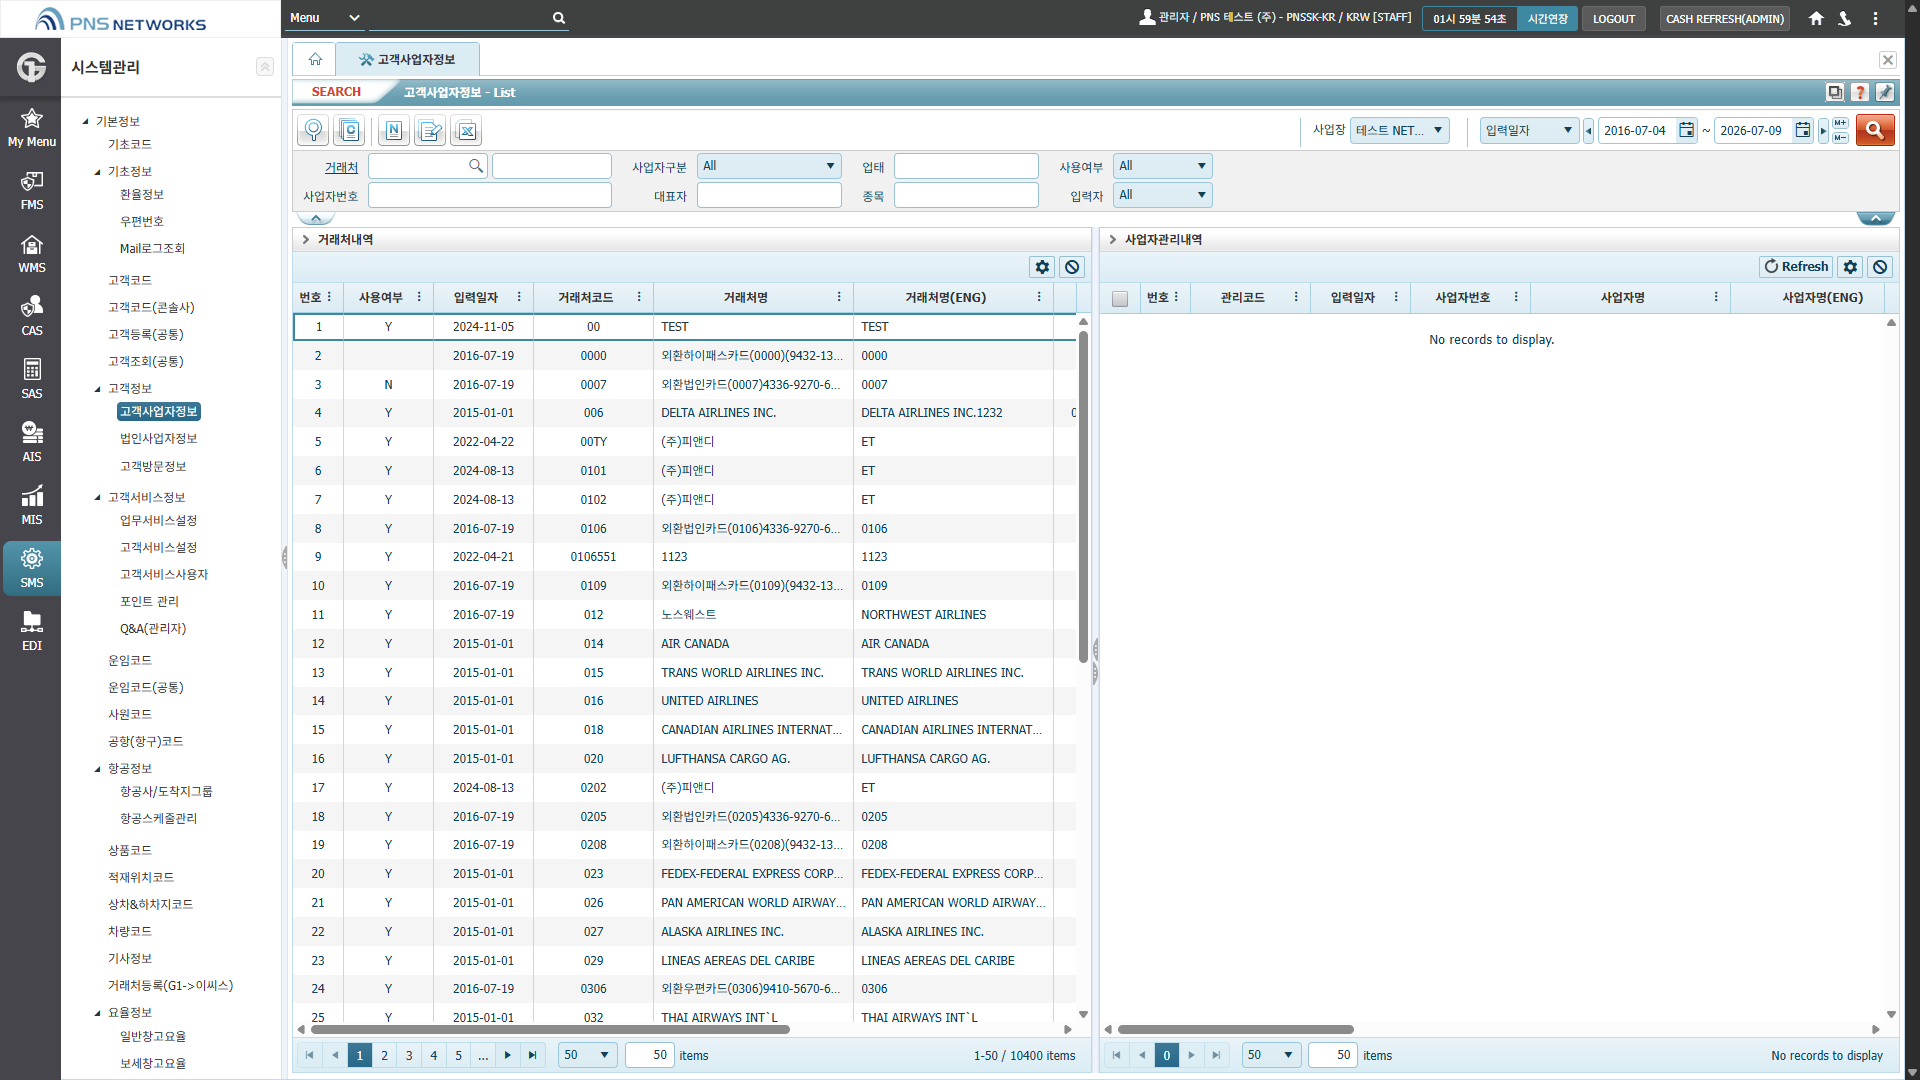This screenshot has height=1080, width=1920.
Task: Click the LOGOUT button
Action: coord(1614,18)
